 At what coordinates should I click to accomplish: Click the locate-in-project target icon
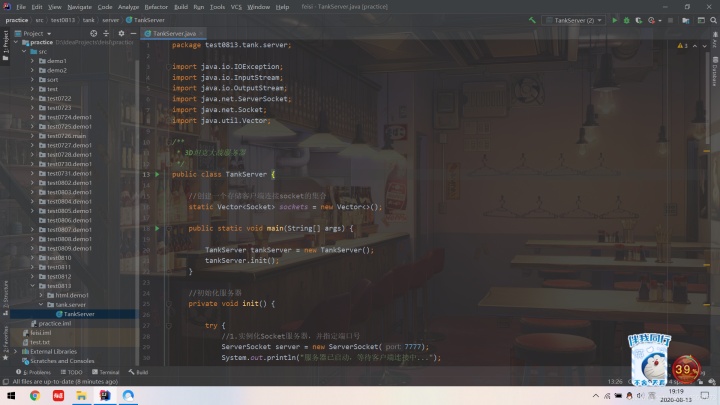(94, 34)
